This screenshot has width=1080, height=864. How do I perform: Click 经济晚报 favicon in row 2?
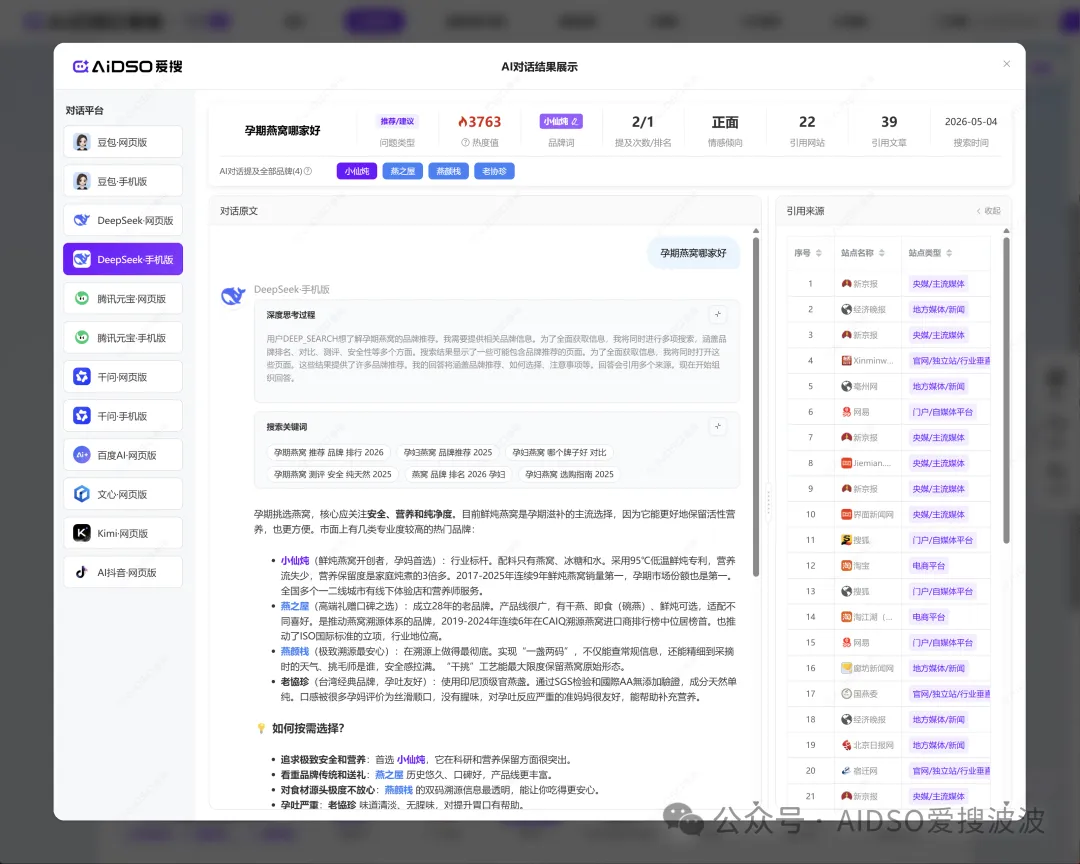tap(847, 309)
